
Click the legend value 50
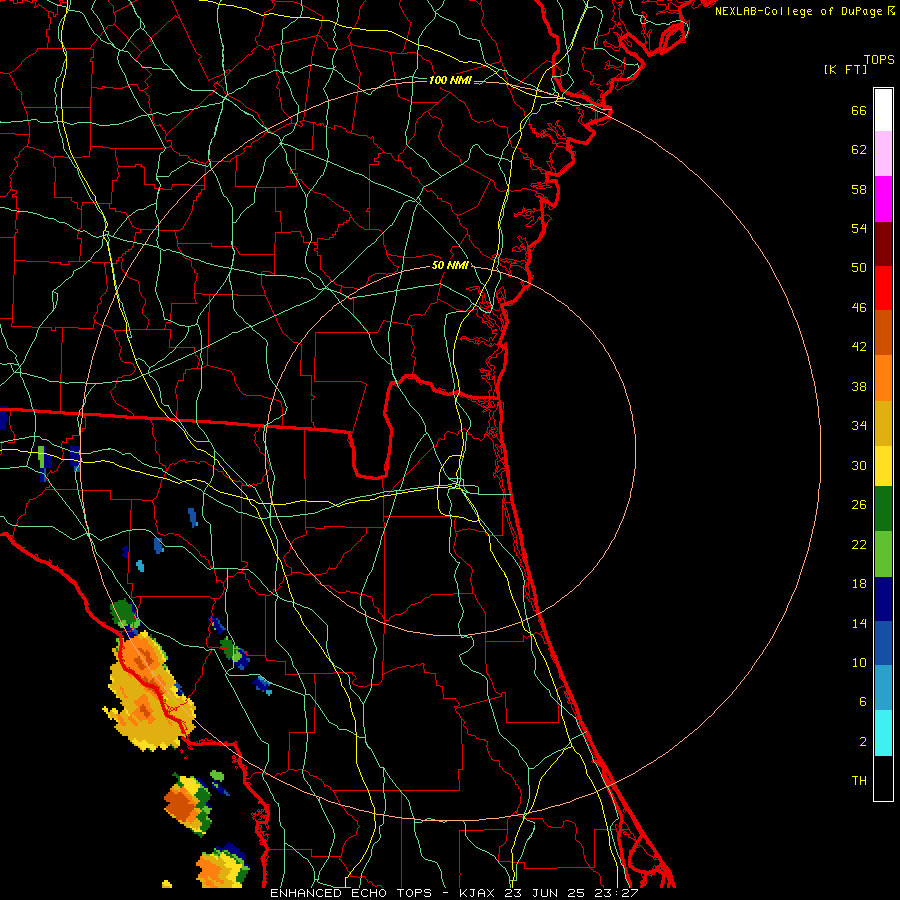point(859,268)
